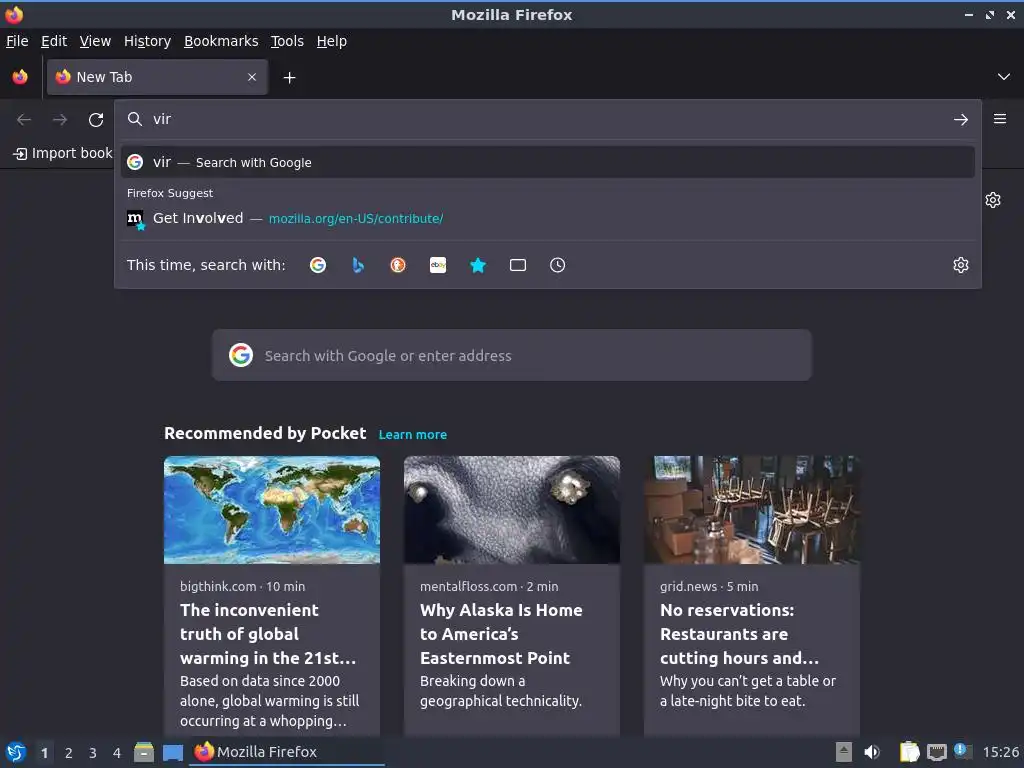Click the network monitor tray icon

pos(937,753)
